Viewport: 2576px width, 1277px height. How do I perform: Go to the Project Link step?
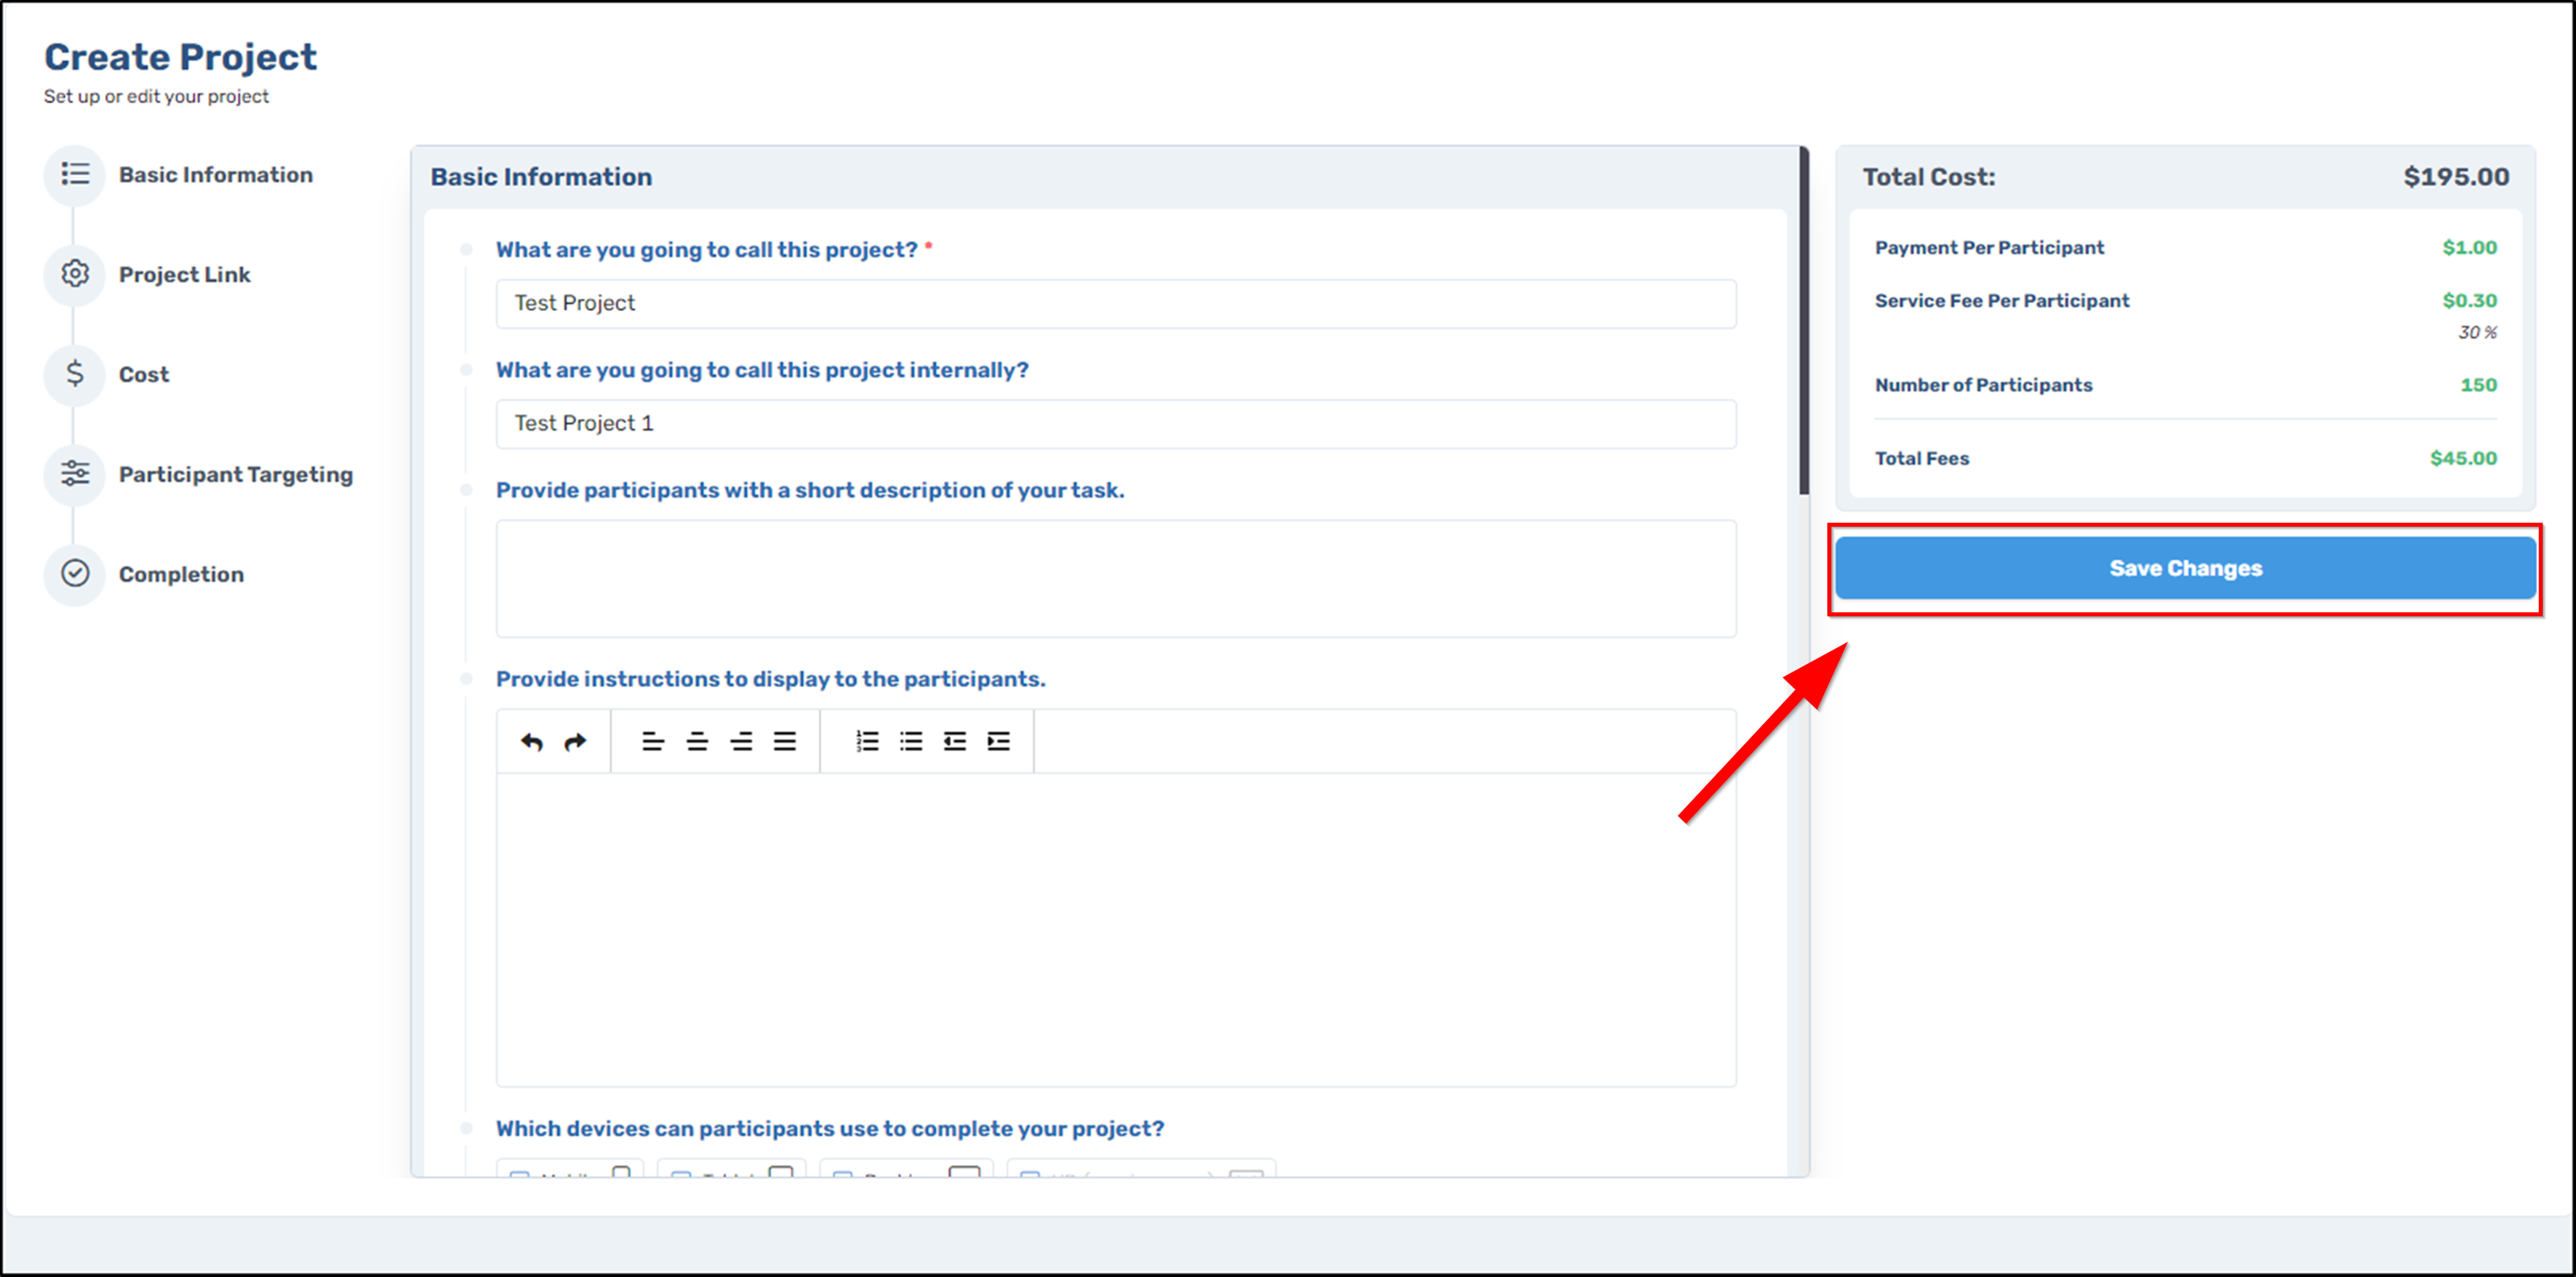pos(185,275)
